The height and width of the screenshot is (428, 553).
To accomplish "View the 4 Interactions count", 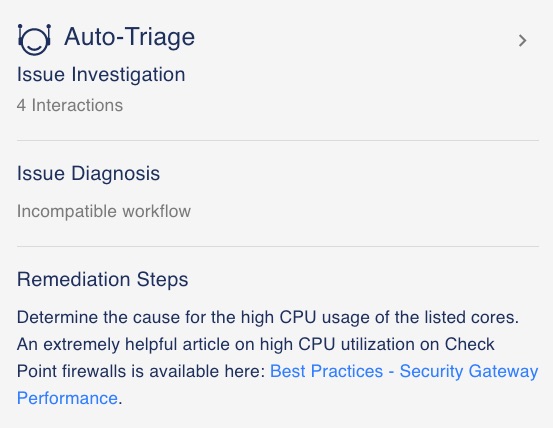I will [70, 105].
